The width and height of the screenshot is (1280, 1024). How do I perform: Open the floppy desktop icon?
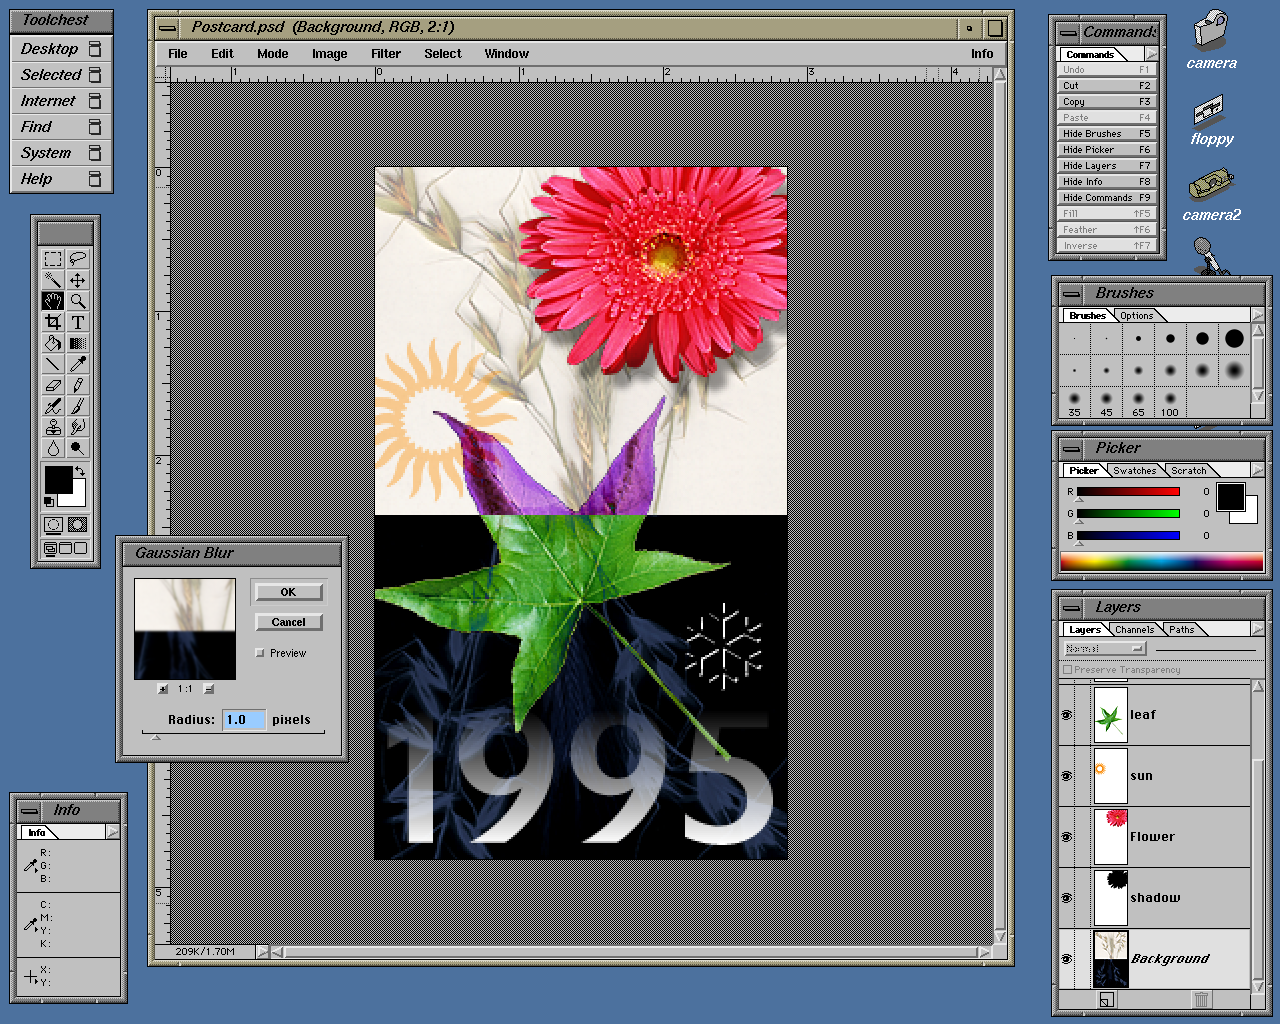pyautogui.click(x=1211, y=120)
